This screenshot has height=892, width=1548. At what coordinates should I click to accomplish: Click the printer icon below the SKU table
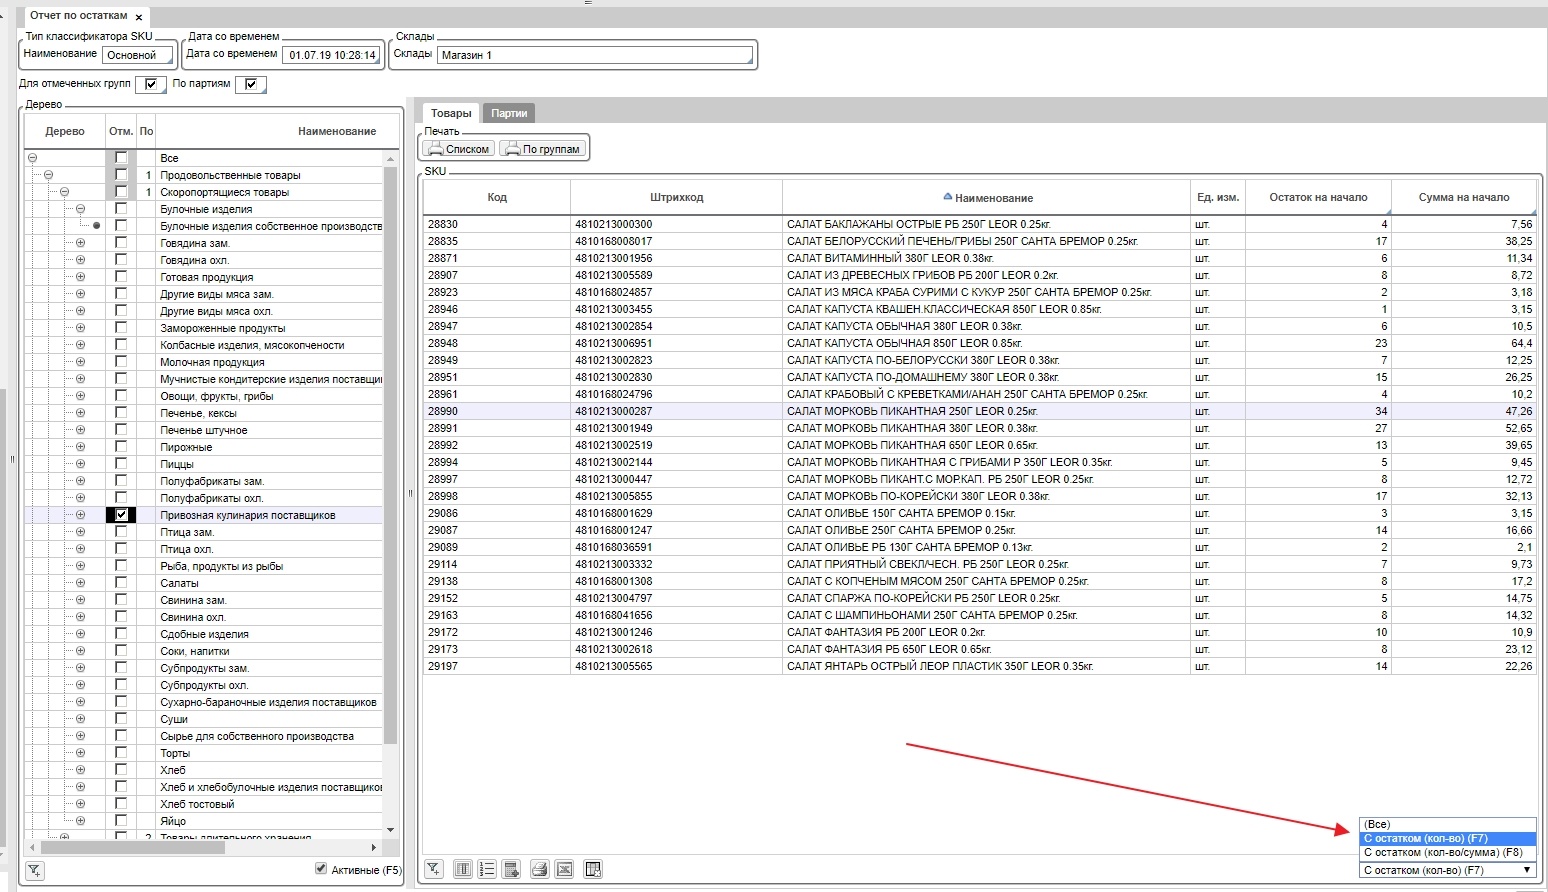point(539,869)
